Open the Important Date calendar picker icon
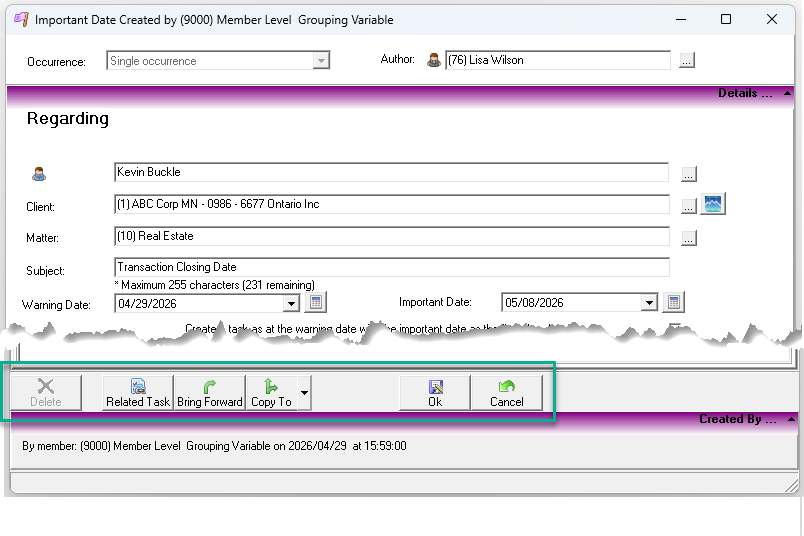 click(x=674, y=303)
